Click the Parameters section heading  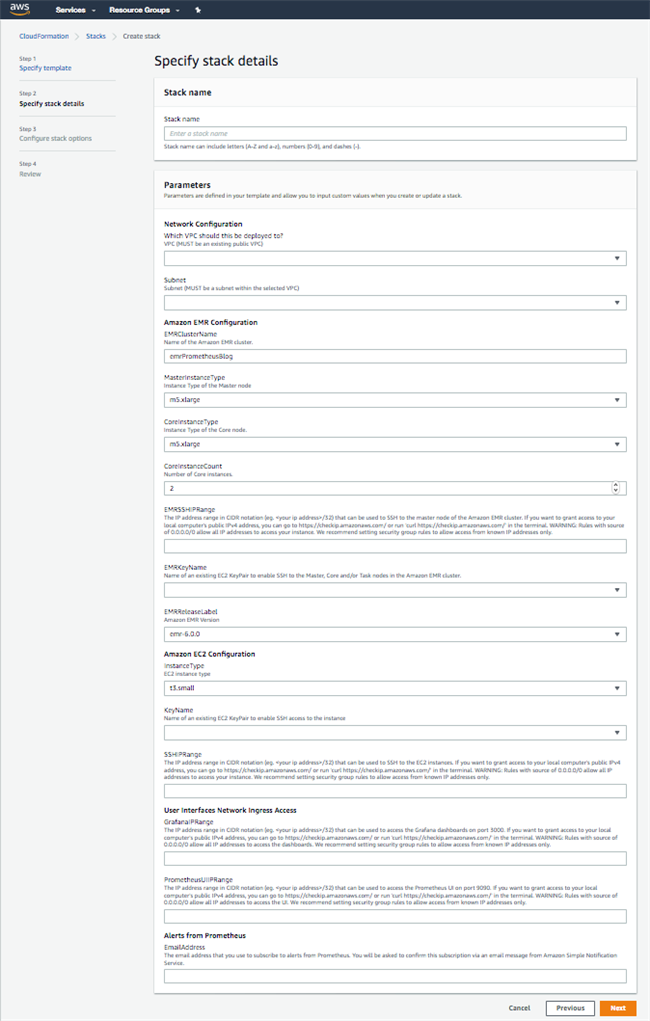point(187,185)
